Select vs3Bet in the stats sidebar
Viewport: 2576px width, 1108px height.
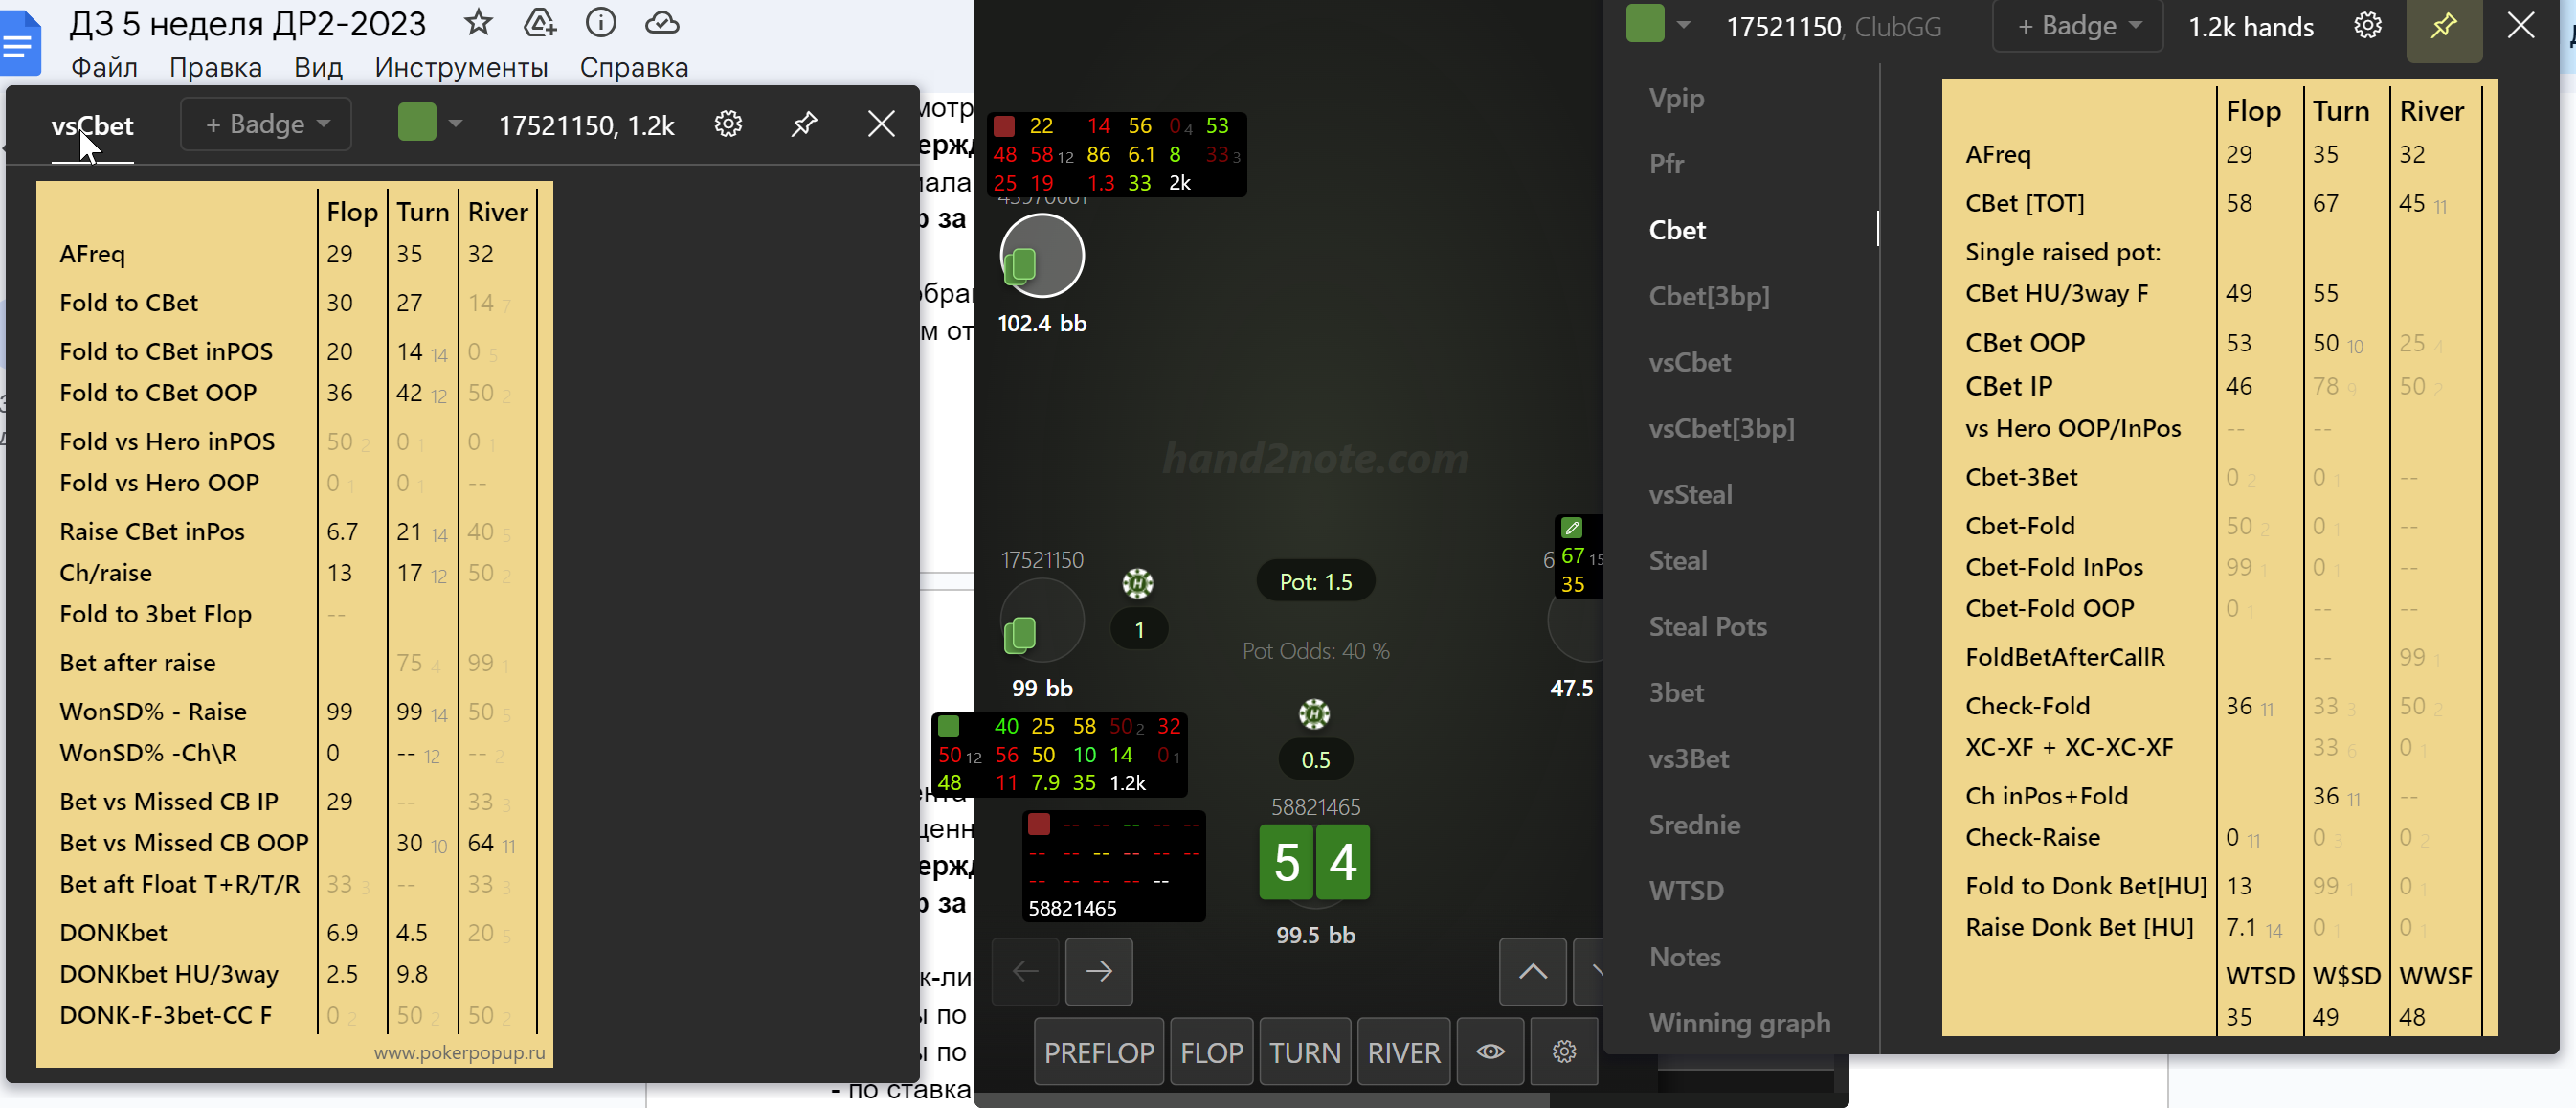(x=1688, y=758)
